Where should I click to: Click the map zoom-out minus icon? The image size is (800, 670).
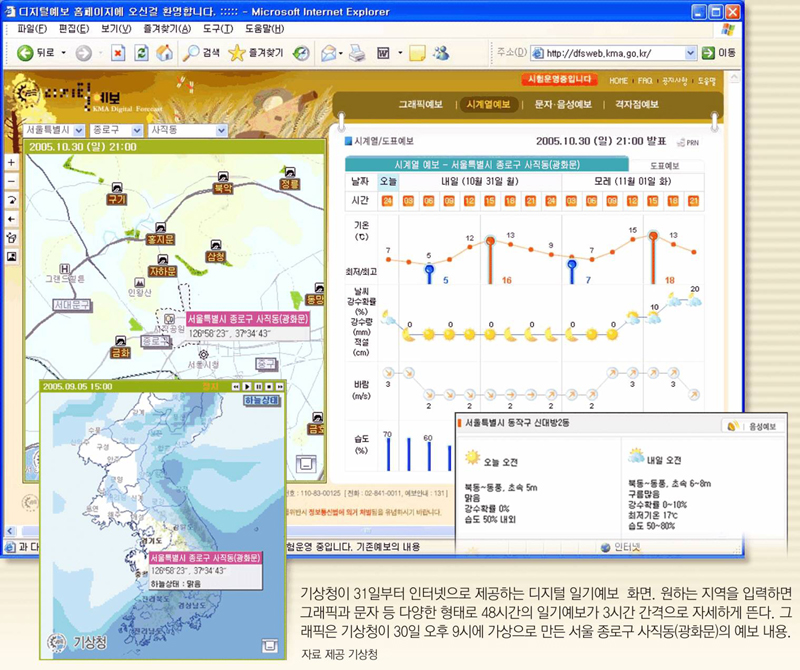click(x=11, y=181)
